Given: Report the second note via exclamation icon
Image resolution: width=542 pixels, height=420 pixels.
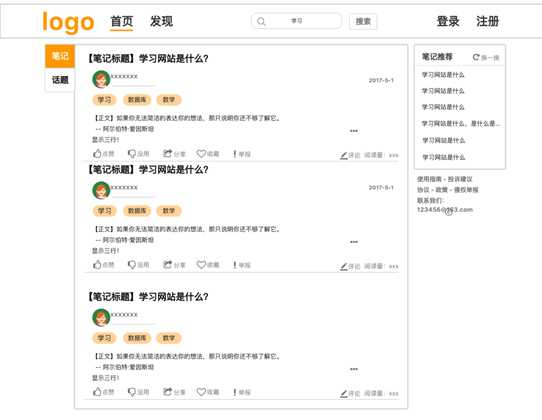Looking at the screenshot, I should [235, 265].
